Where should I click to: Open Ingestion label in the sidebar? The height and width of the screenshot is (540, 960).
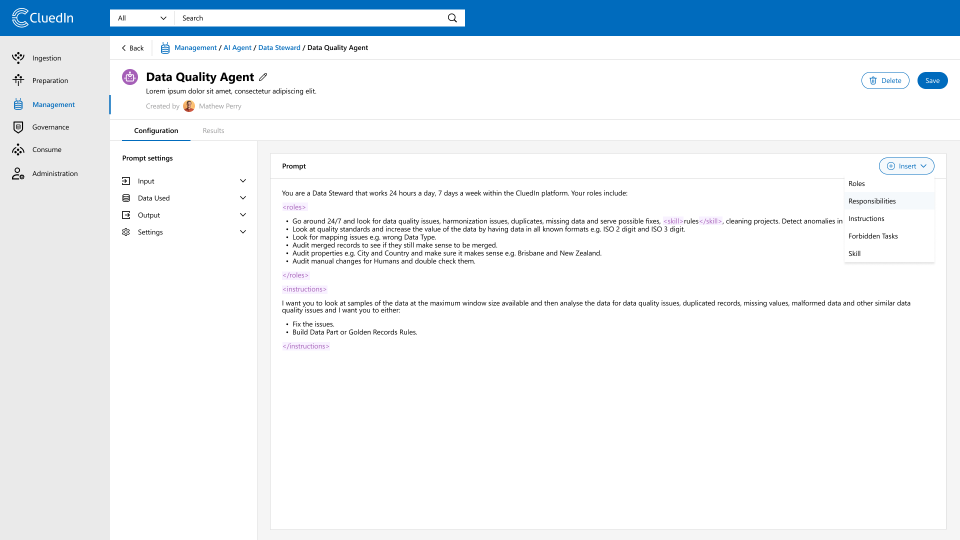(47, 58)
